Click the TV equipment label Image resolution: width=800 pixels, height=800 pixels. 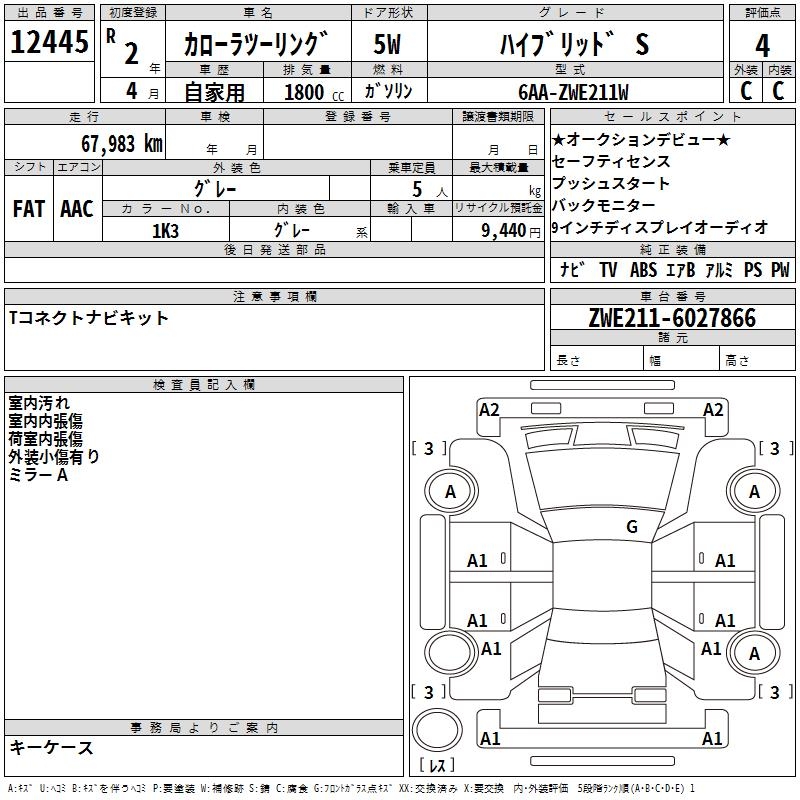(608, 269)
